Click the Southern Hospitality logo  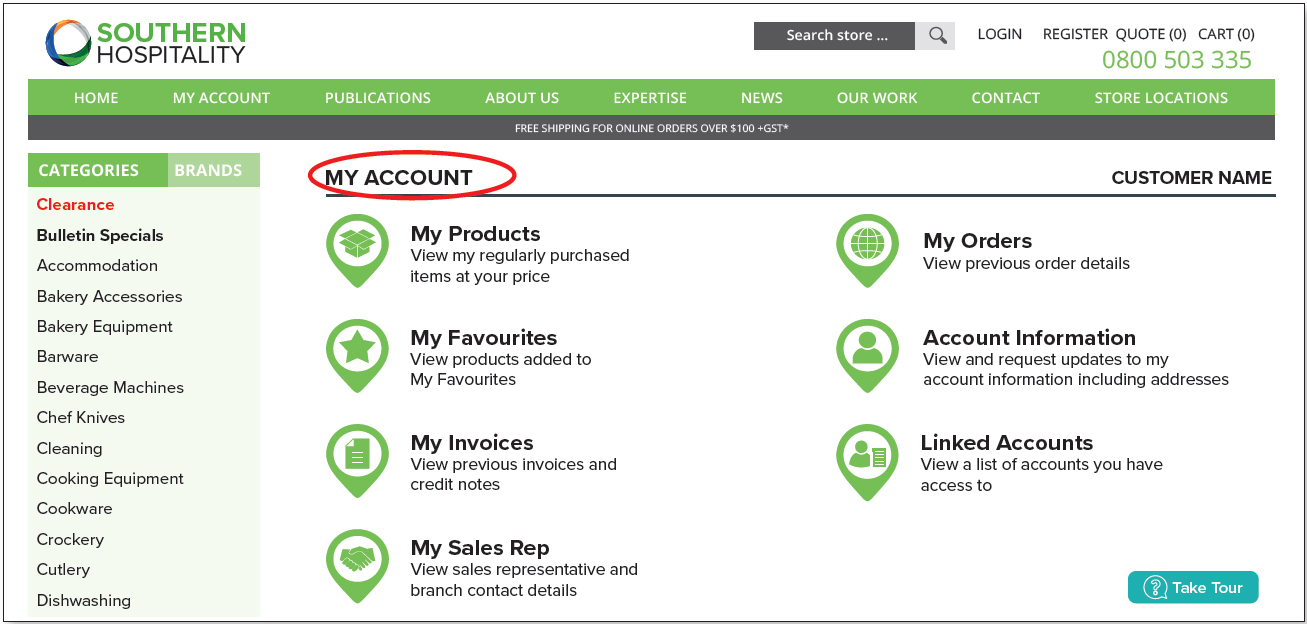click(145, 43)
